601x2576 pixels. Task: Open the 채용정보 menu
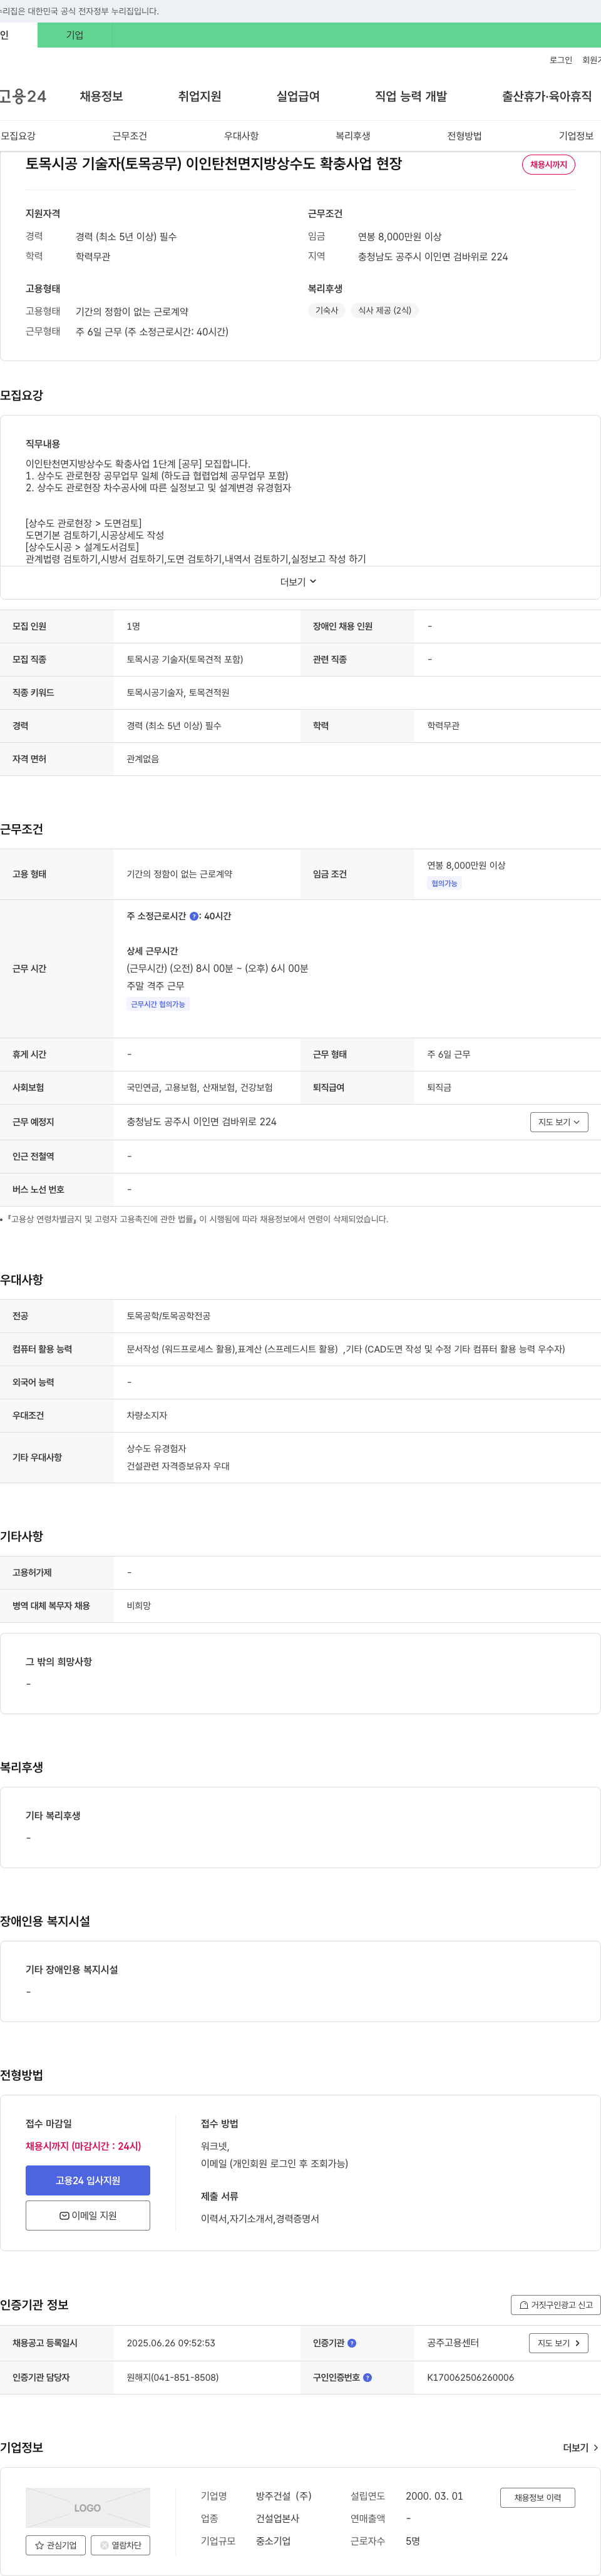[101, 96]
